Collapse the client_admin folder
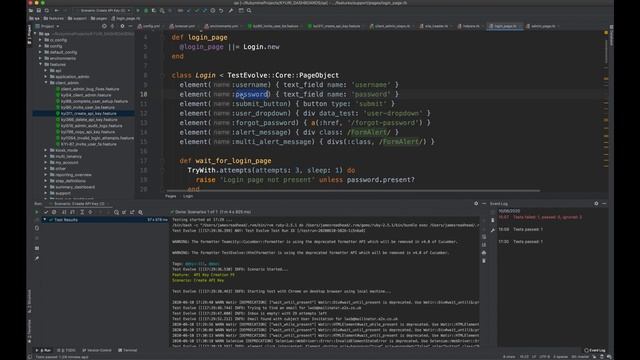This screenshot has height=360, width=640. 46,83
